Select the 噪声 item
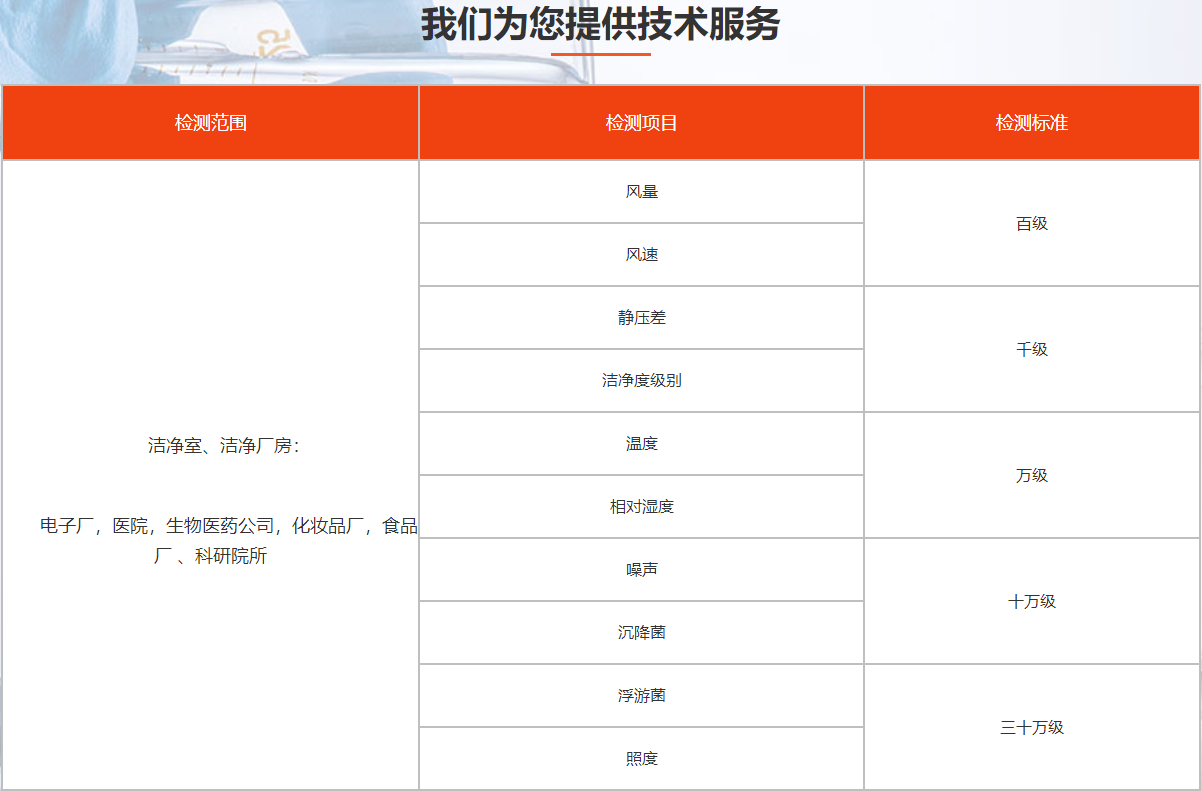Screen dimensions: 1202x791 tap(641, 569)
